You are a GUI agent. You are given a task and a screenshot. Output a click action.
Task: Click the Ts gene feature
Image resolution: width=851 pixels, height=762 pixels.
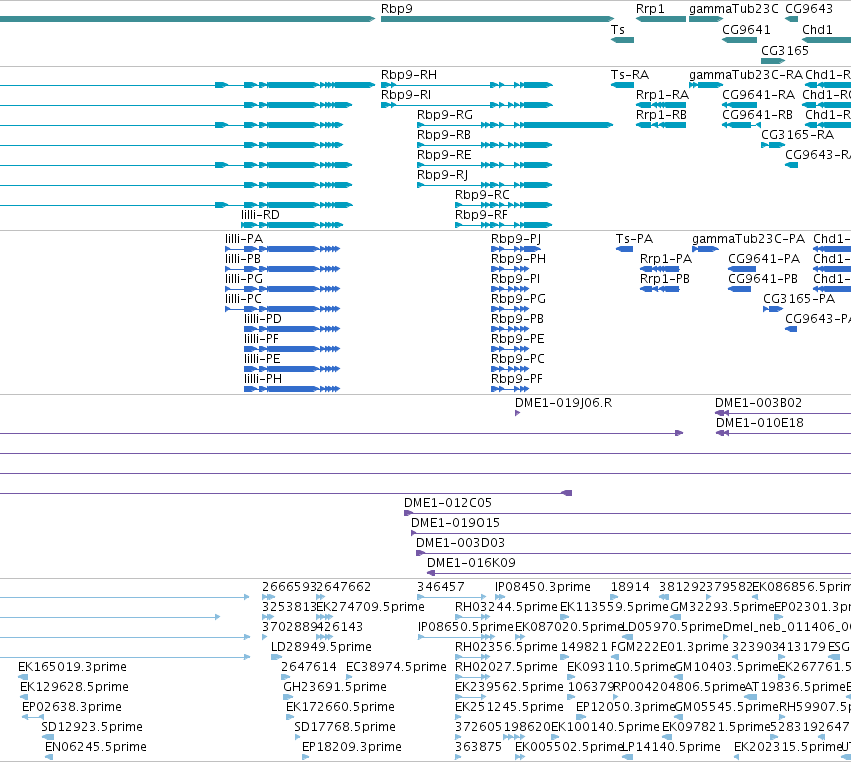tap(622, 40)
